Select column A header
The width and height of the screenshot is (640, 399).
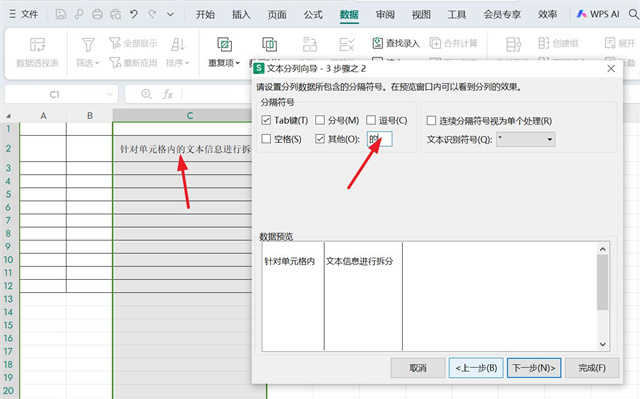tap(43, 116)
